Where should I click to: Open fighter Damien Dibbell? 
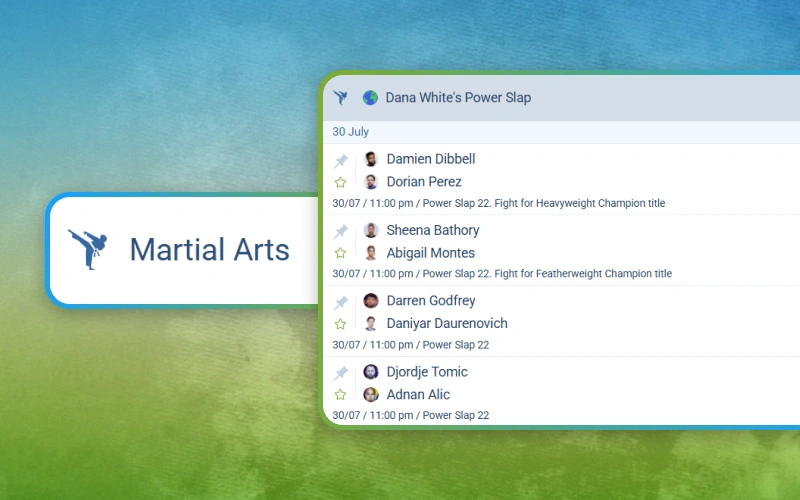(x=431, y=159)
